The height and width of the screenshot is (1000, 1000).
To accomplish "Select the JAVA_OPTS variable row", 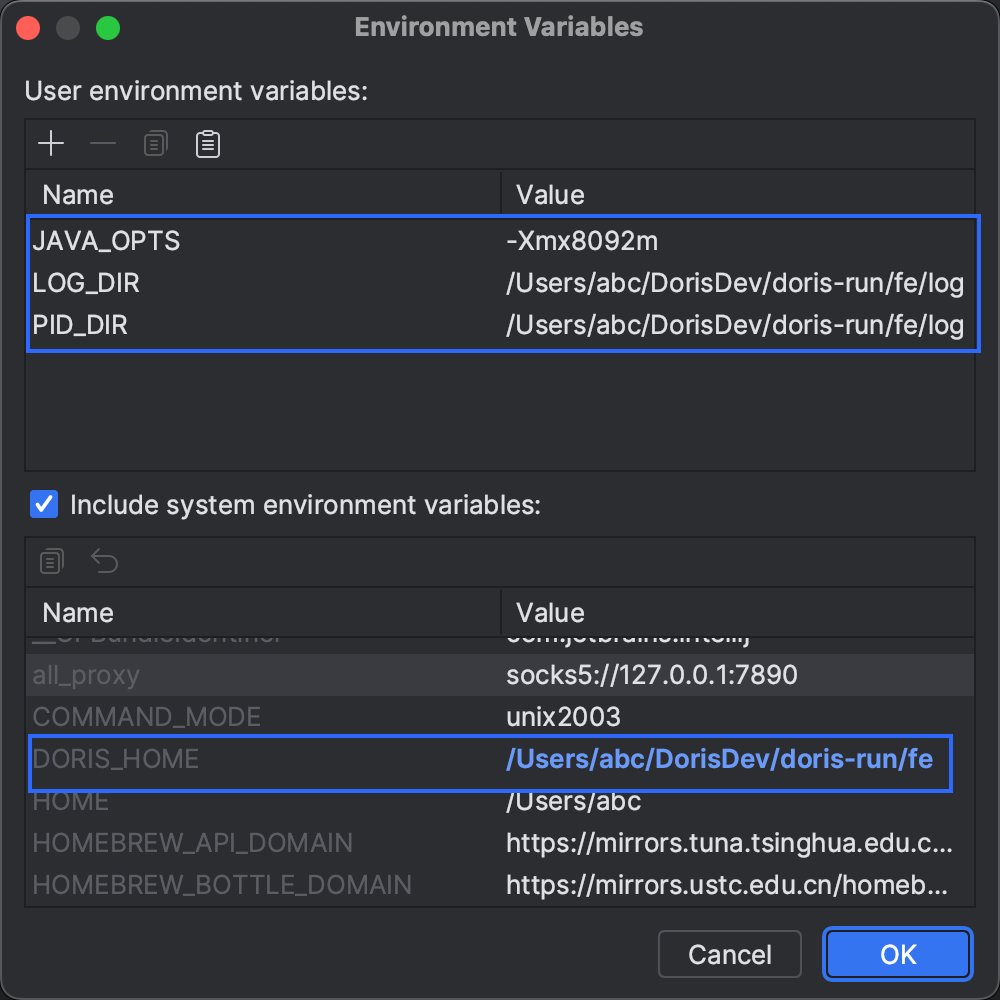I will pyautogui.click(x=107, y=241).
